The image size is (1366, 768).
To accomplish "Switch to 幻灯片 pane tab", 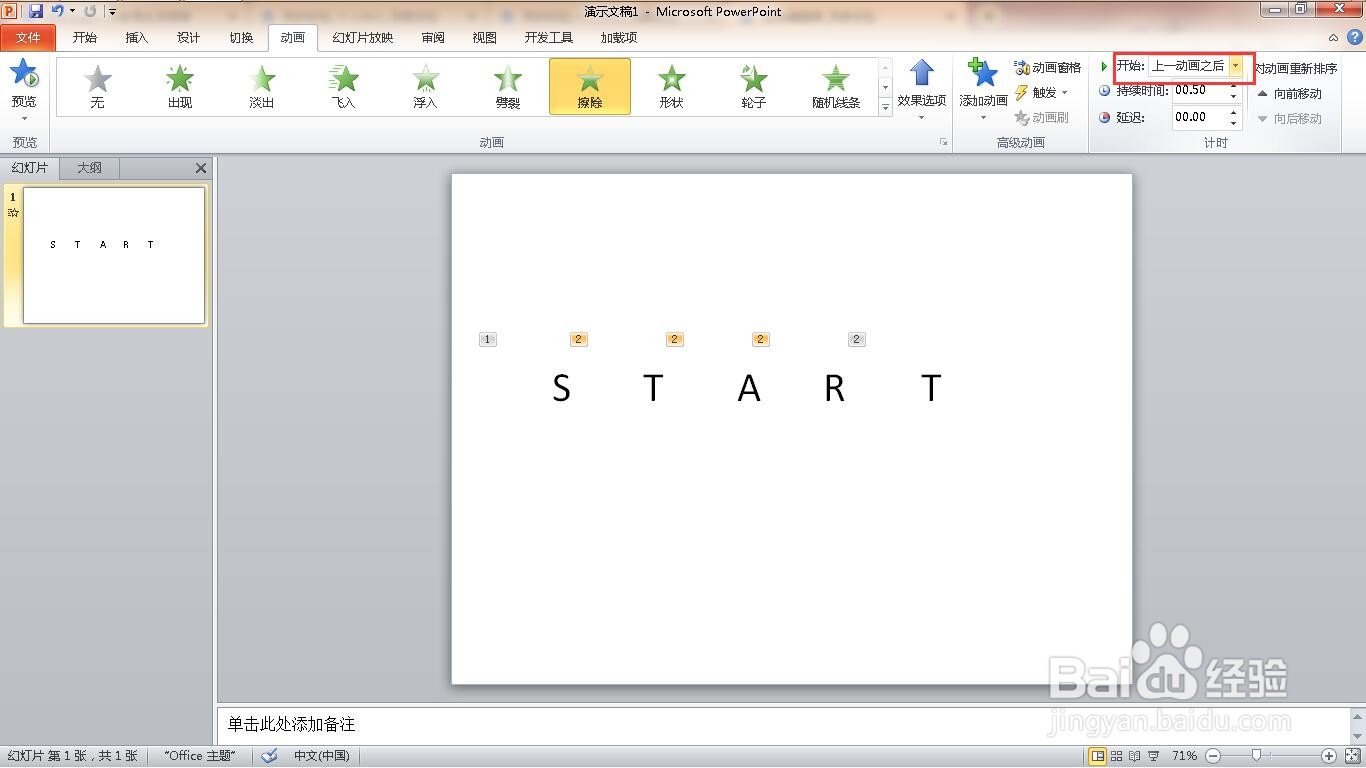I will tap(30, 168).
